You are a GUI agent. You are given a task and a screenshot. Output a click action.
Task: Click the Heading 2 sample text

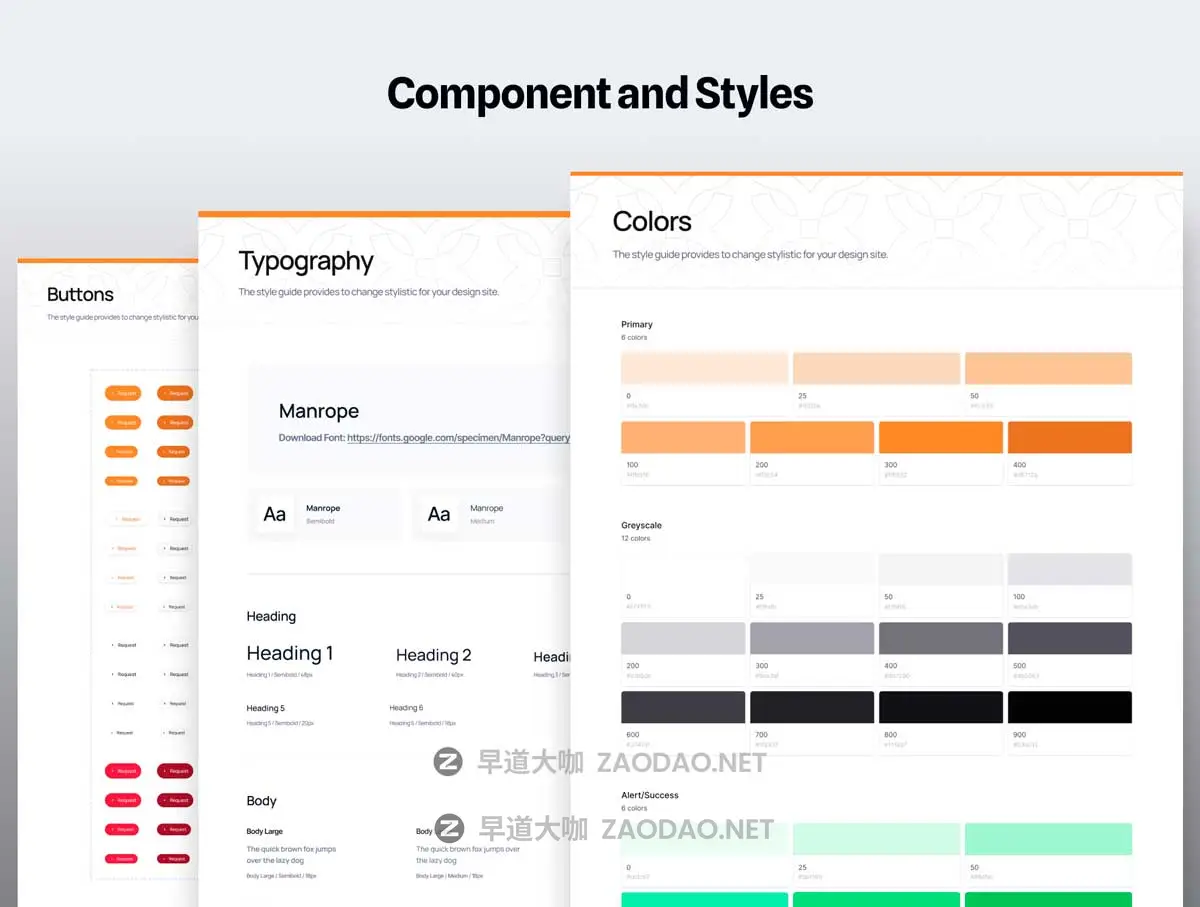tap(433, 656)
